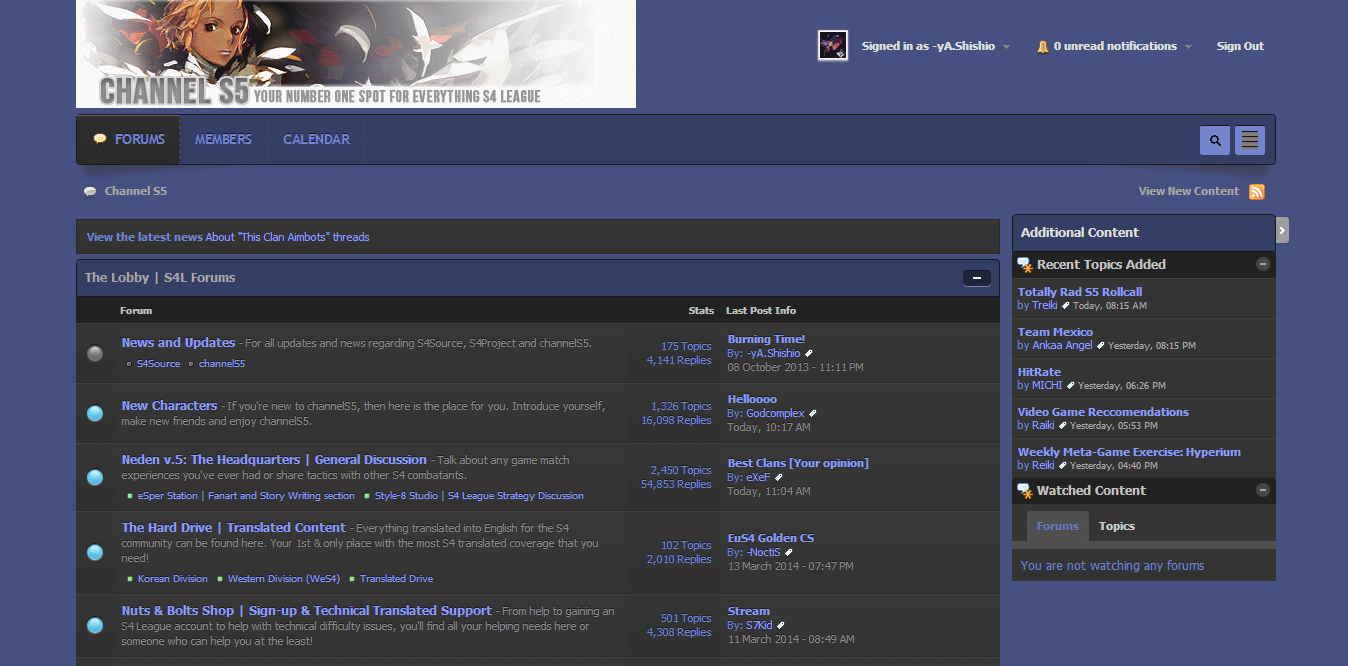This screenshot has height=666, width=1348.
Task: Collapse the Watched Content block
Action: click(x=1263, y=490)
